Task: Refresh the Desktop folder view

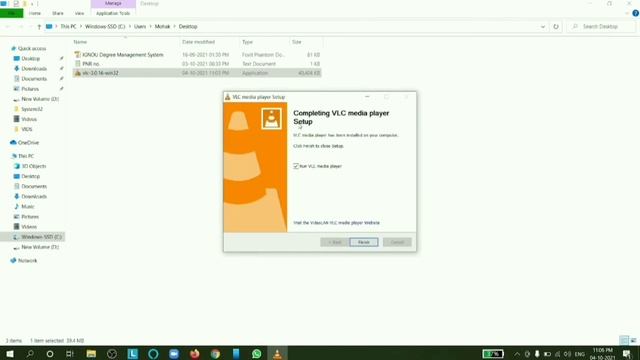Action: 556,27
